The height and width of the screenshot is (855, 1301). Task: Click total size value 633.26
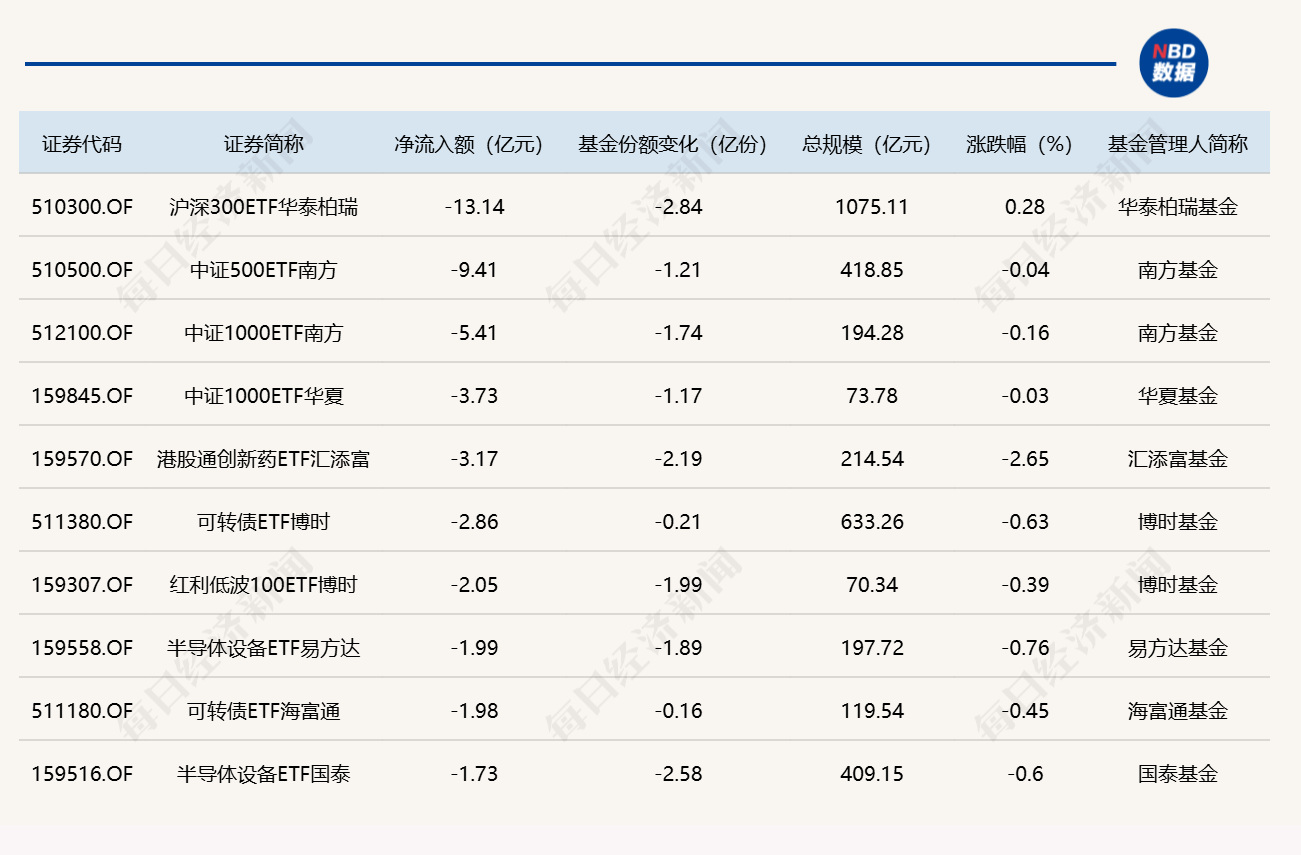pos(873,522)
